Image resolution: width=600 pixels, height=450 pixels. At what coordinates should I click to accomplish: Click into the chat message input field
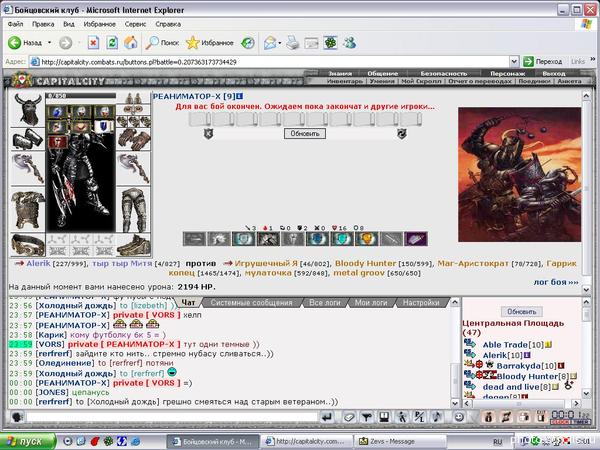point(171,417)
